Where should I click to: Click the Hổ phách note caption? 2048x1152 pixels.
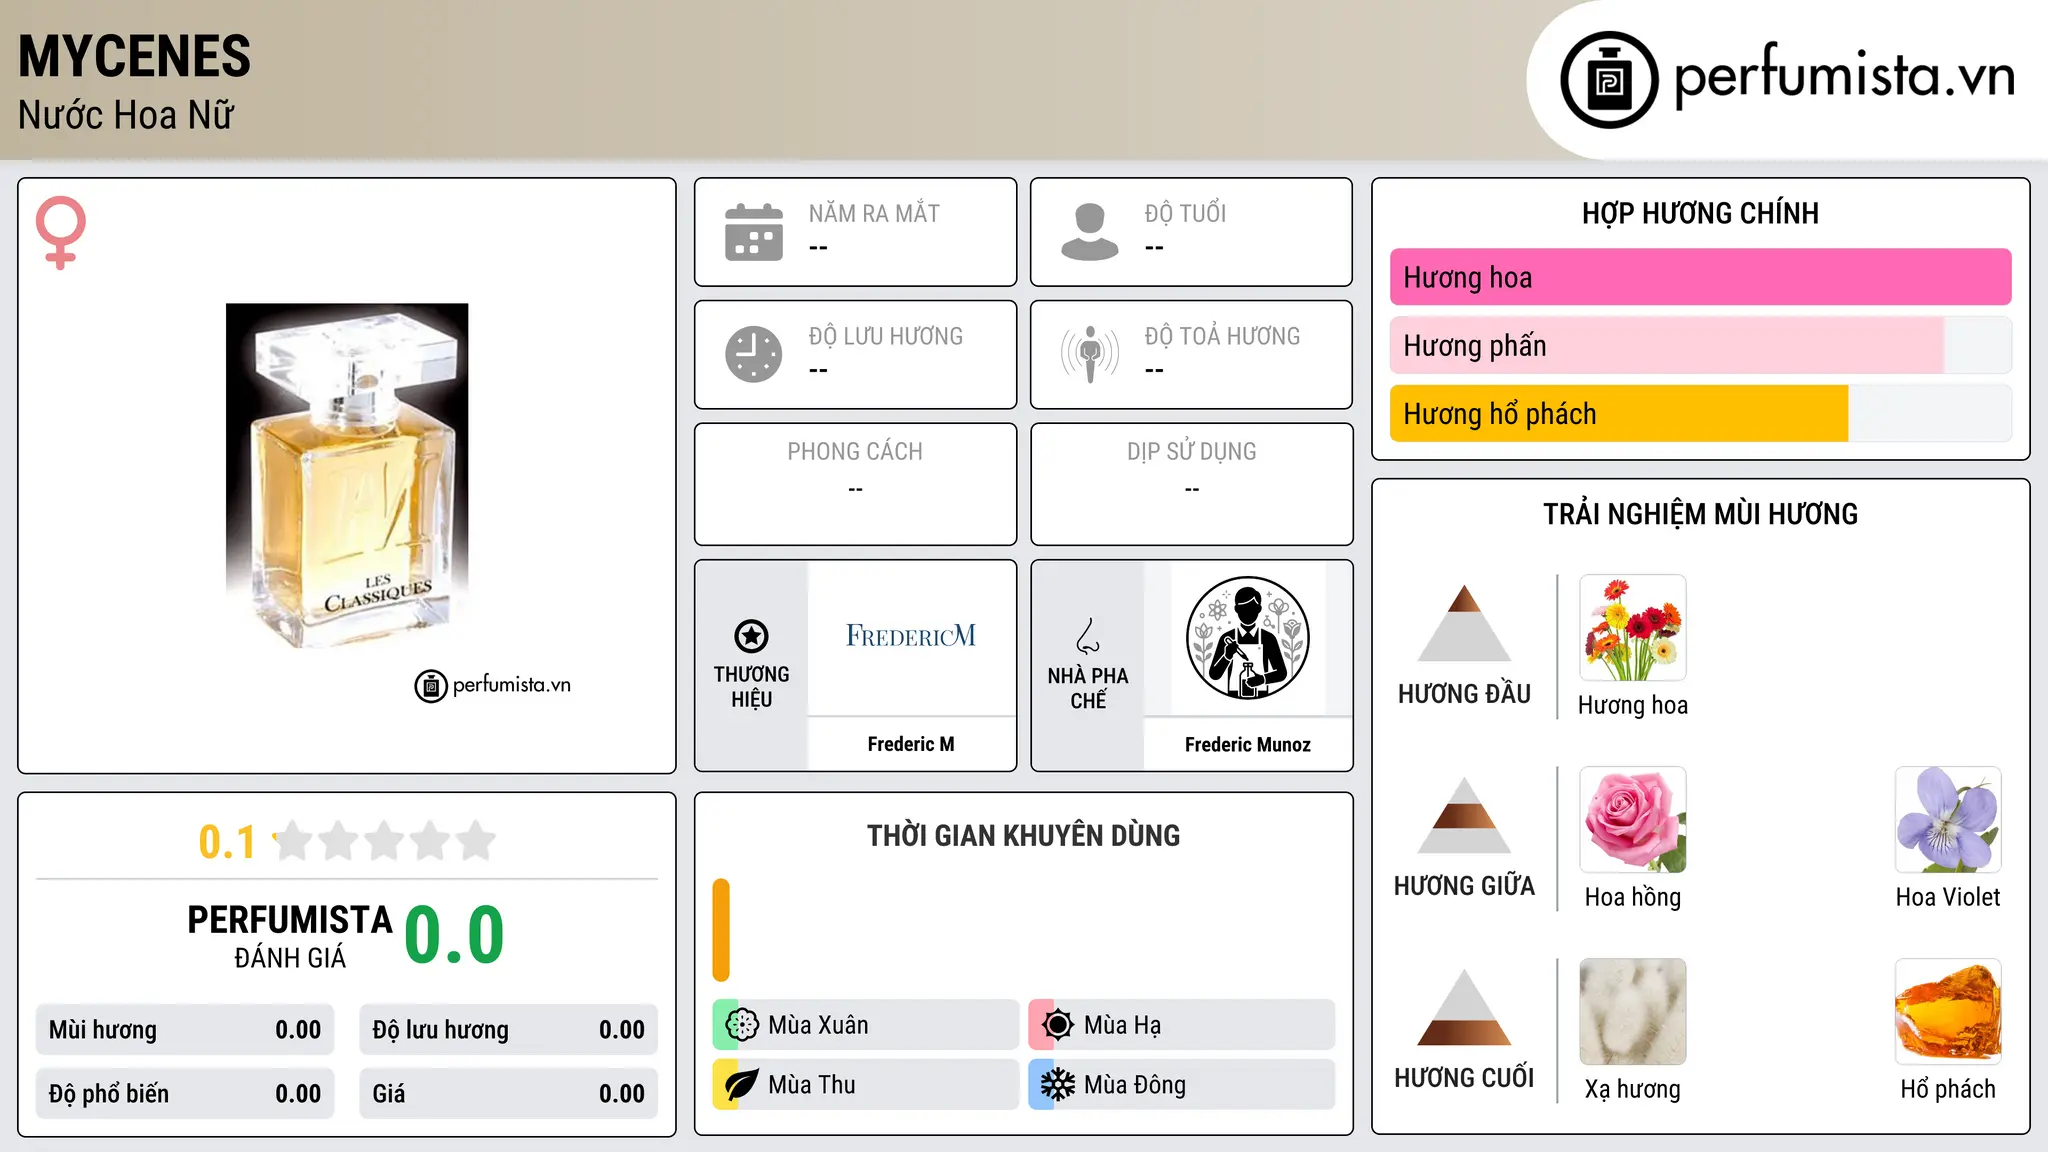[x=1948, y=1089]
